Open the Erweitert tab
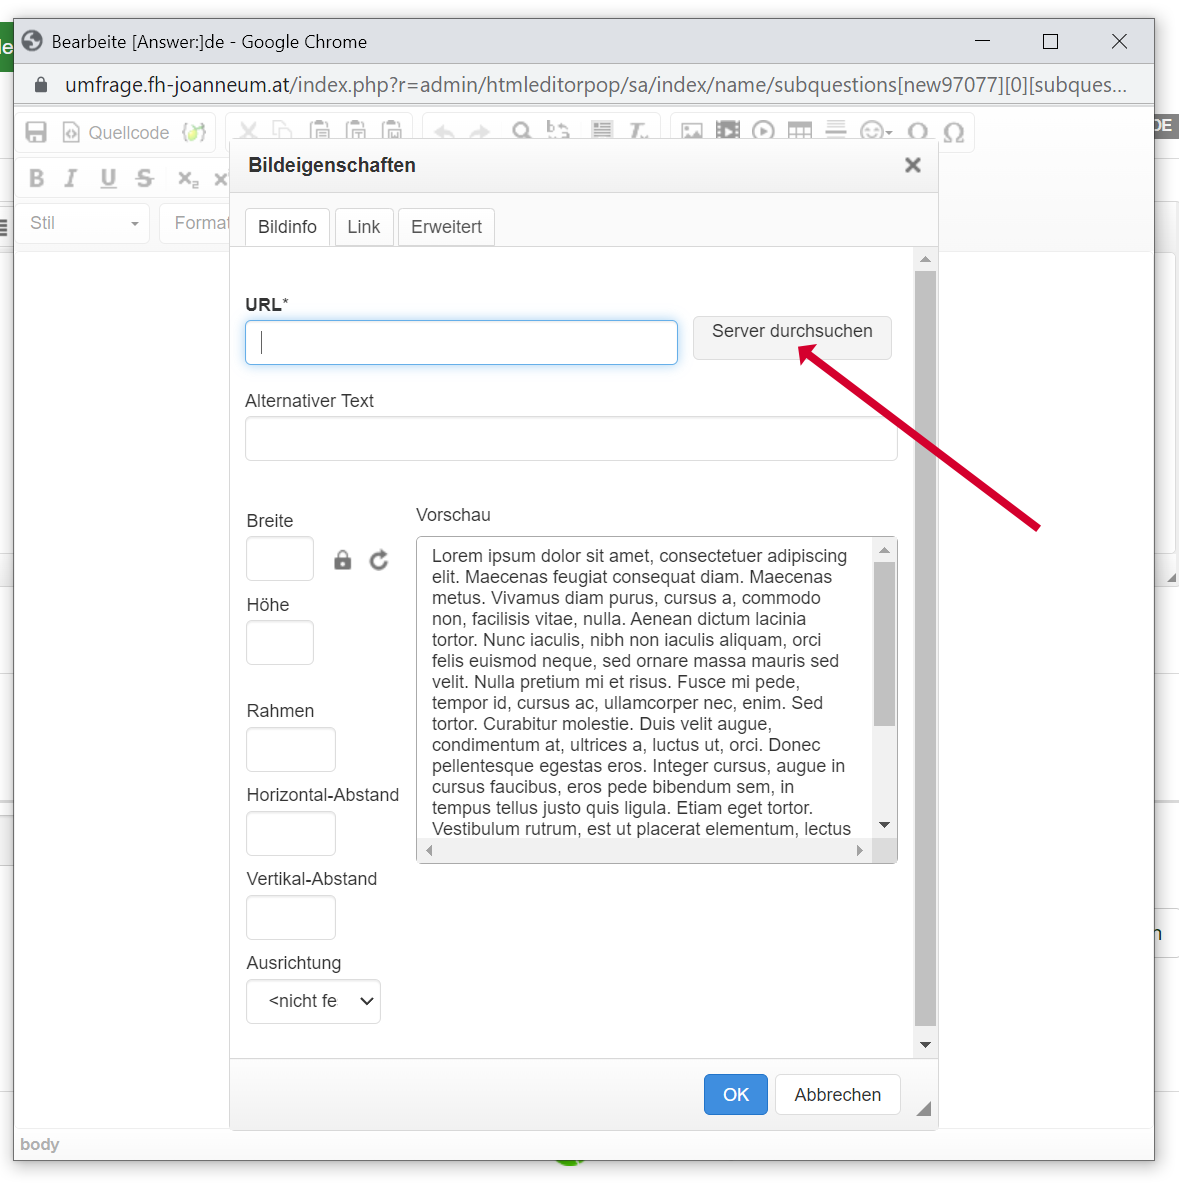This screenshot has height=1188, width=1179. pos(446,227)
